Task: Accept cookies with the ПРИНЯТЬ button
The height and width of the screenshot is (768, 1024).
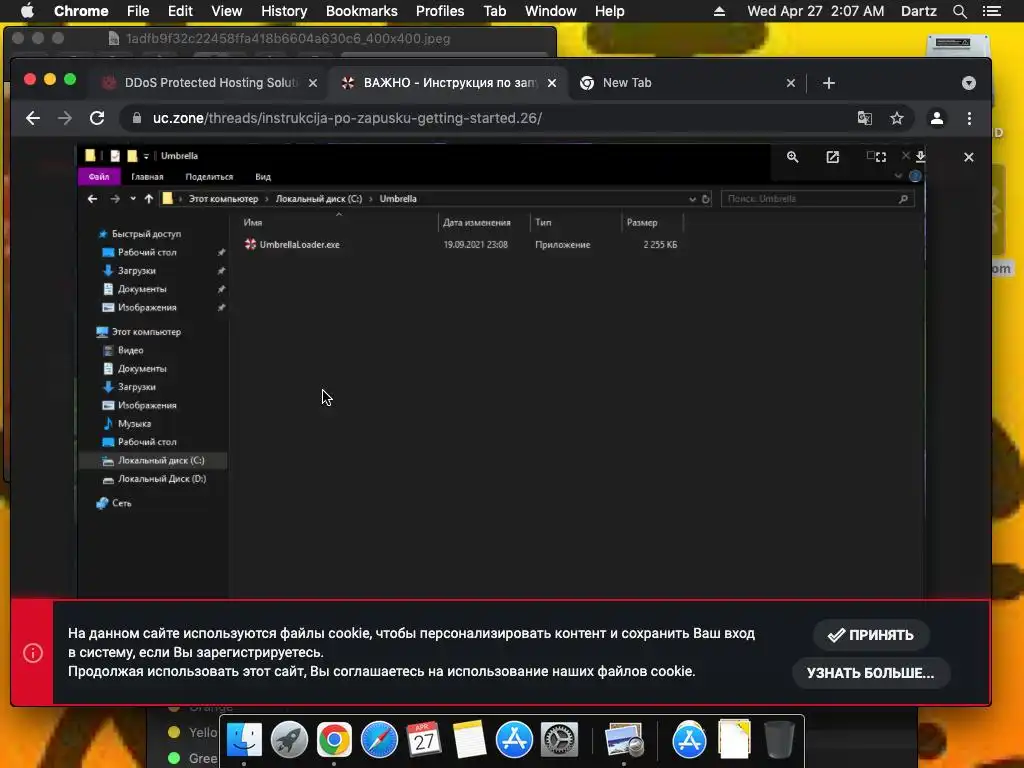Action: point(871,635)
